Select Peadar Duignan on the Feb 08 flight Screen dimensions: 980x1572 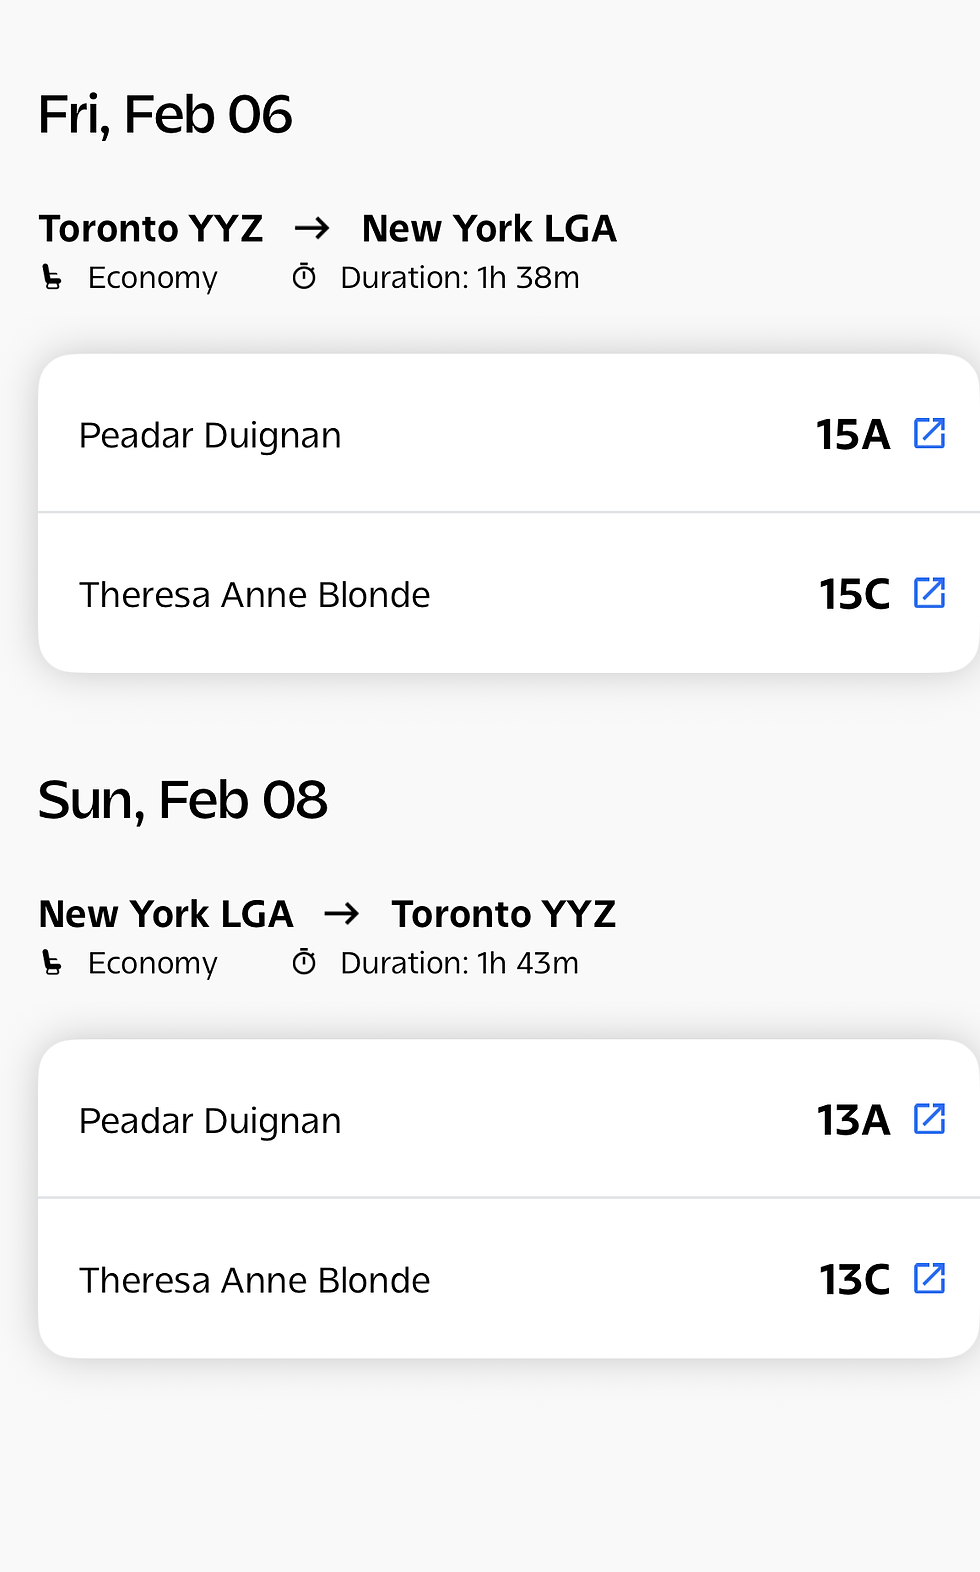tap(210, 1121)
